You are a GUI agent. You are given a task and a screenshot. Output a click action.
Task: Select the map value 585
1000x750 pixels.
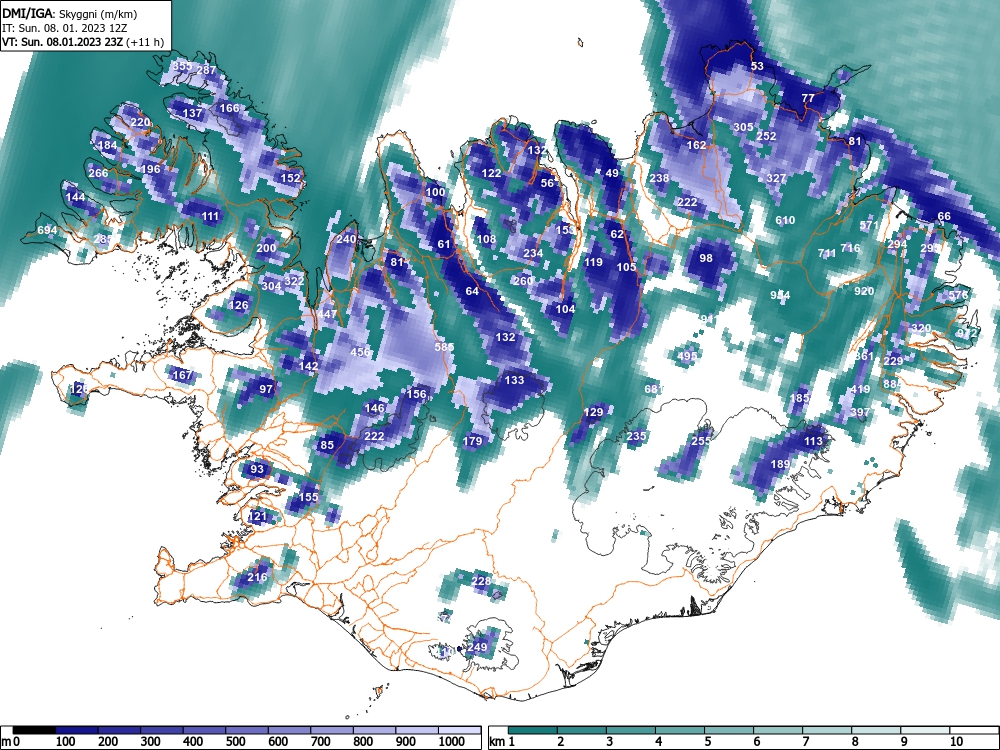point(444,347)
